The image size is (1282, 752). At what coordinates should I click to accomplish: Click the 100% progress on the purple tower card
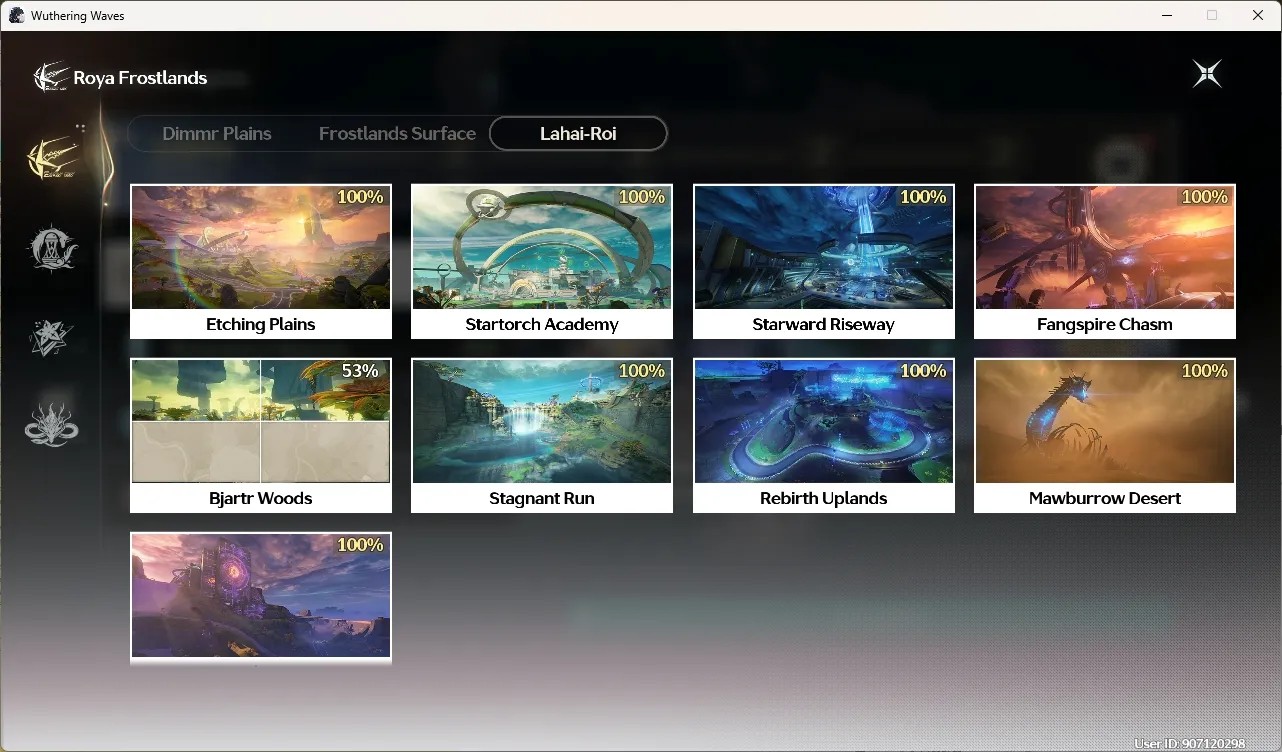coord(360,545)
